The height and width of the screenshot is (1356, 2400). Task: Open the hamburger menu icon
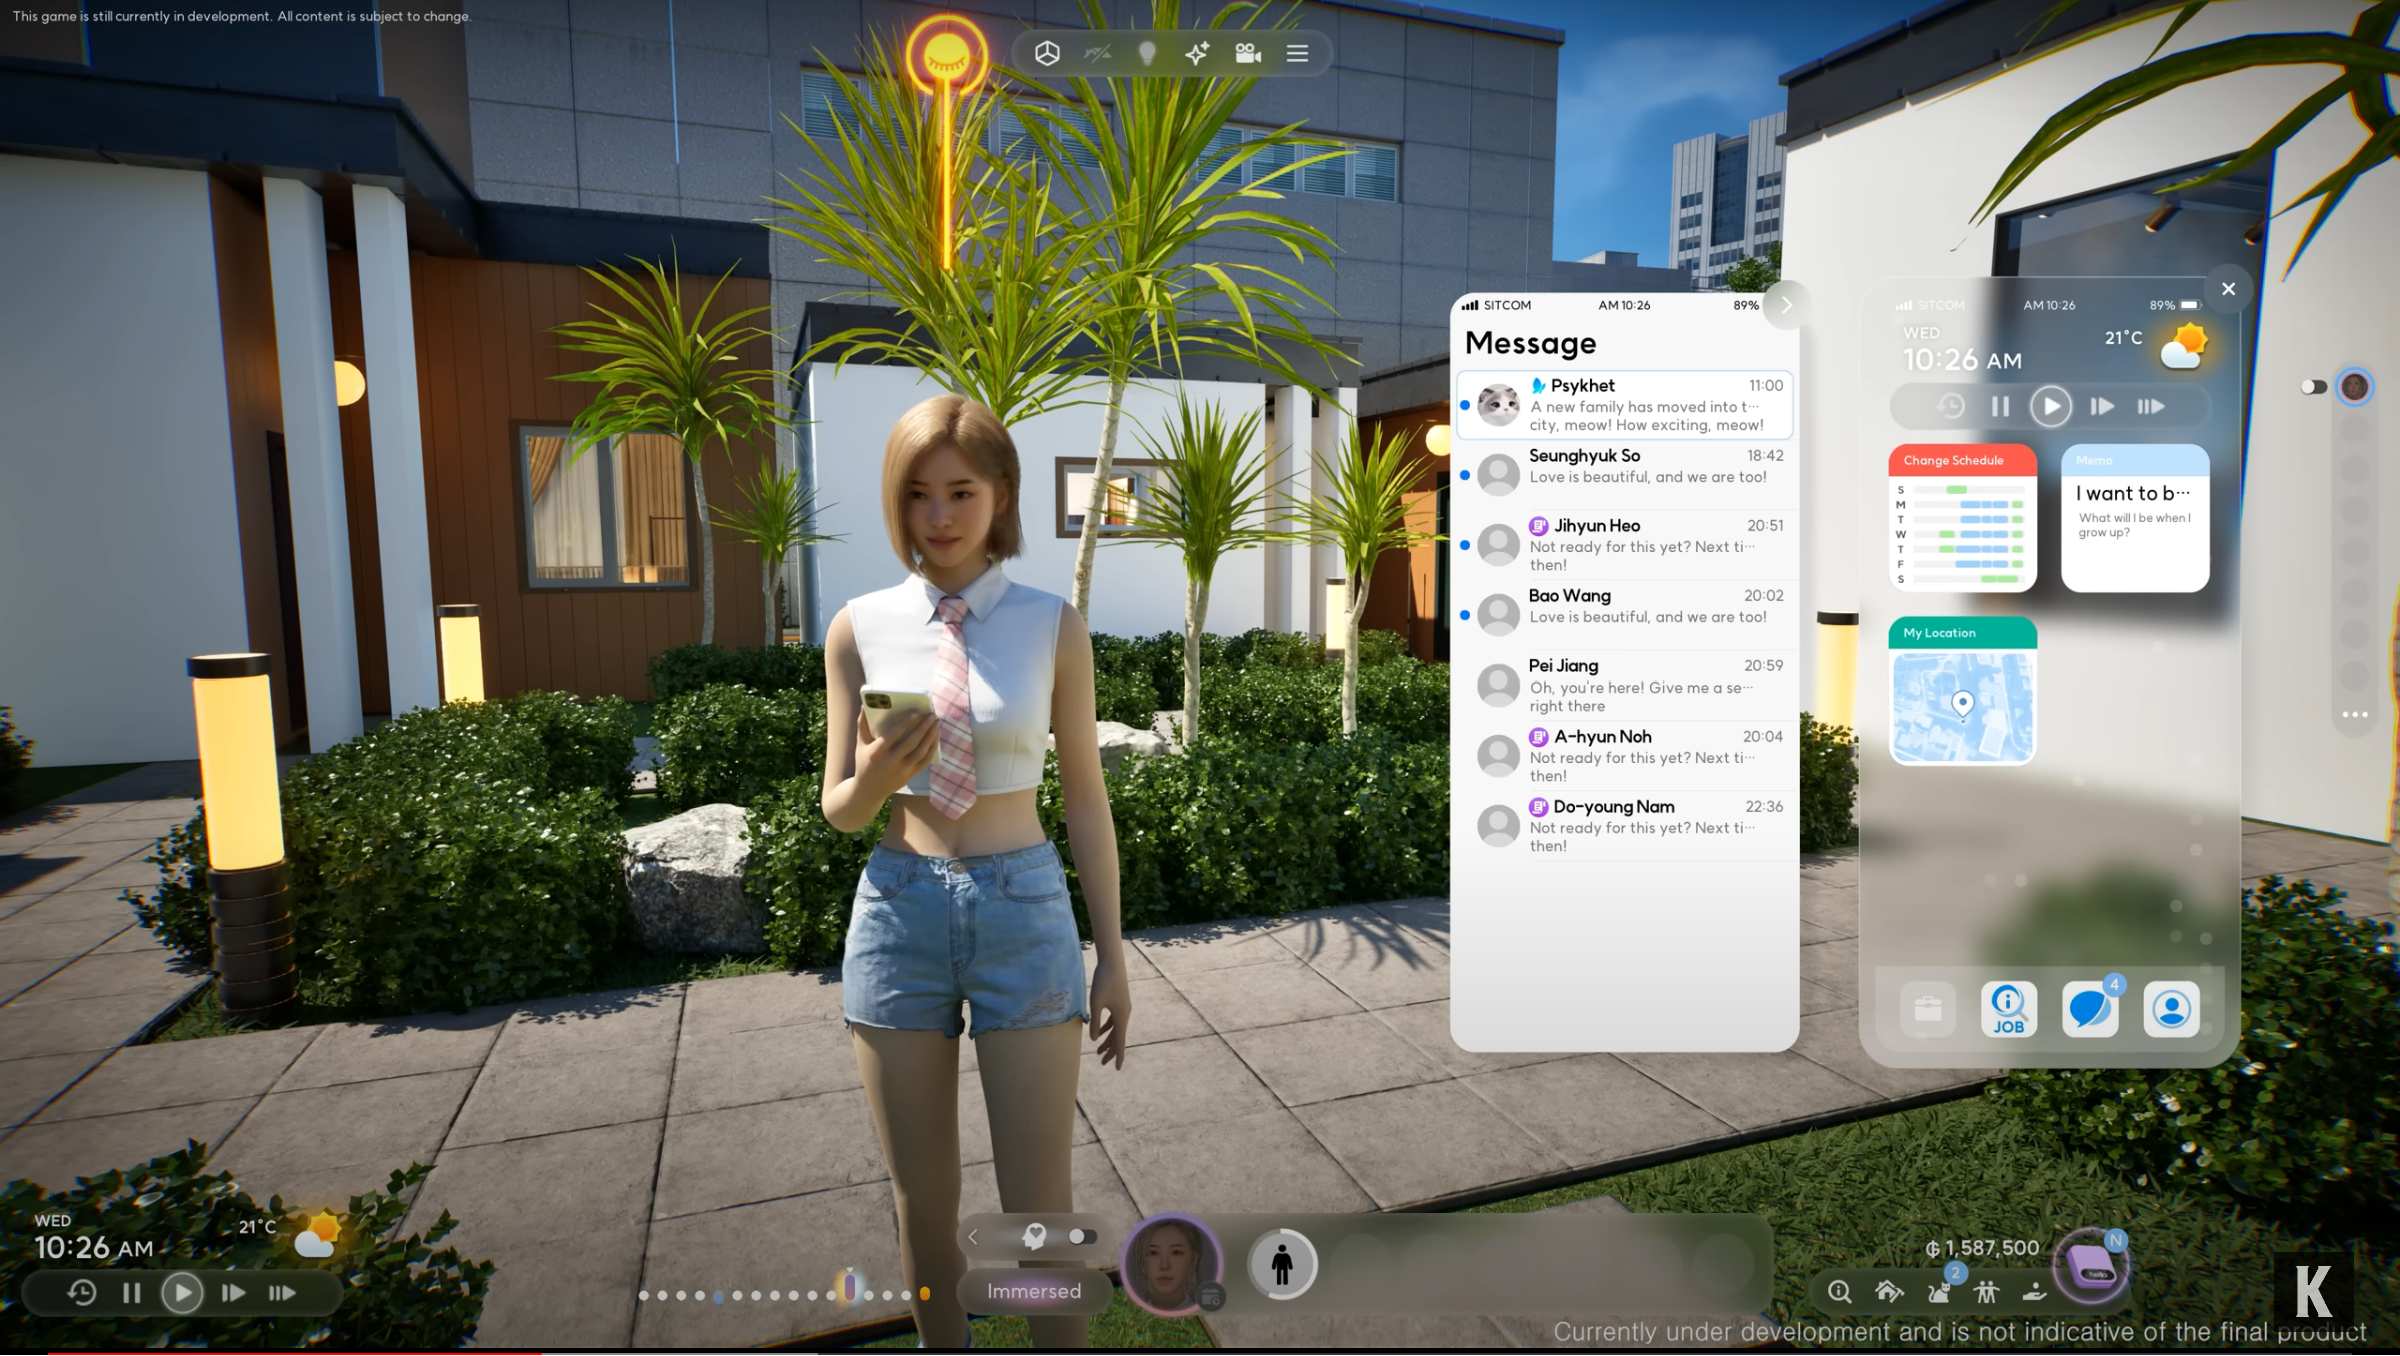1302,53
